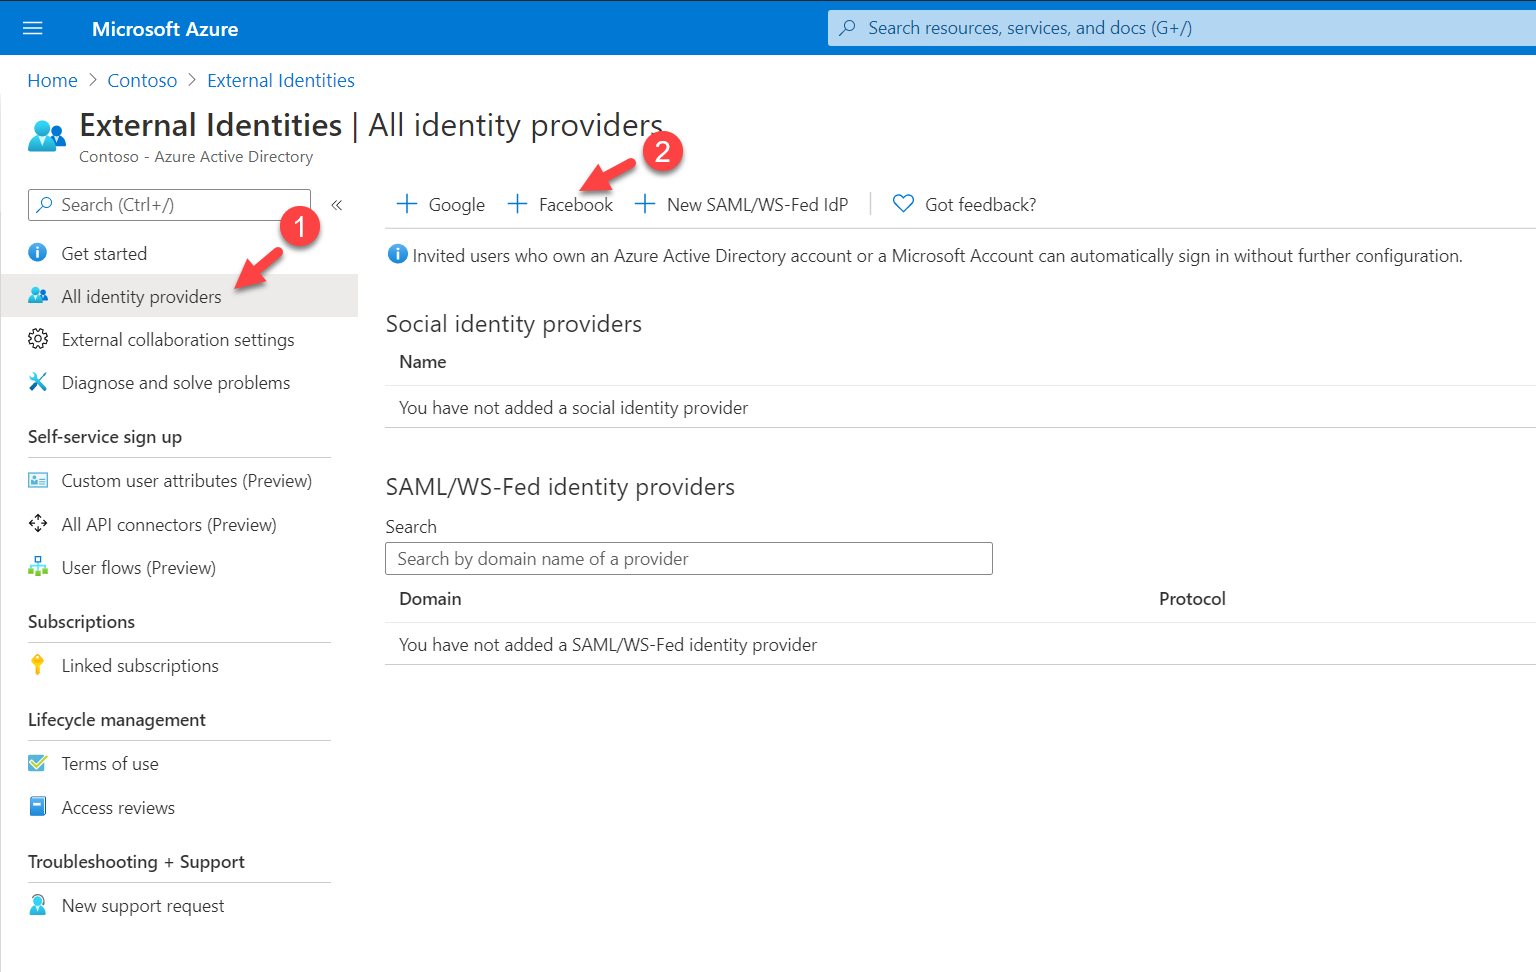Image resolution: width=1536 pixels, height=972 pixels.
Task: Click the External Identities people icon
Action: pyautogui.click(x=47, y=136)
